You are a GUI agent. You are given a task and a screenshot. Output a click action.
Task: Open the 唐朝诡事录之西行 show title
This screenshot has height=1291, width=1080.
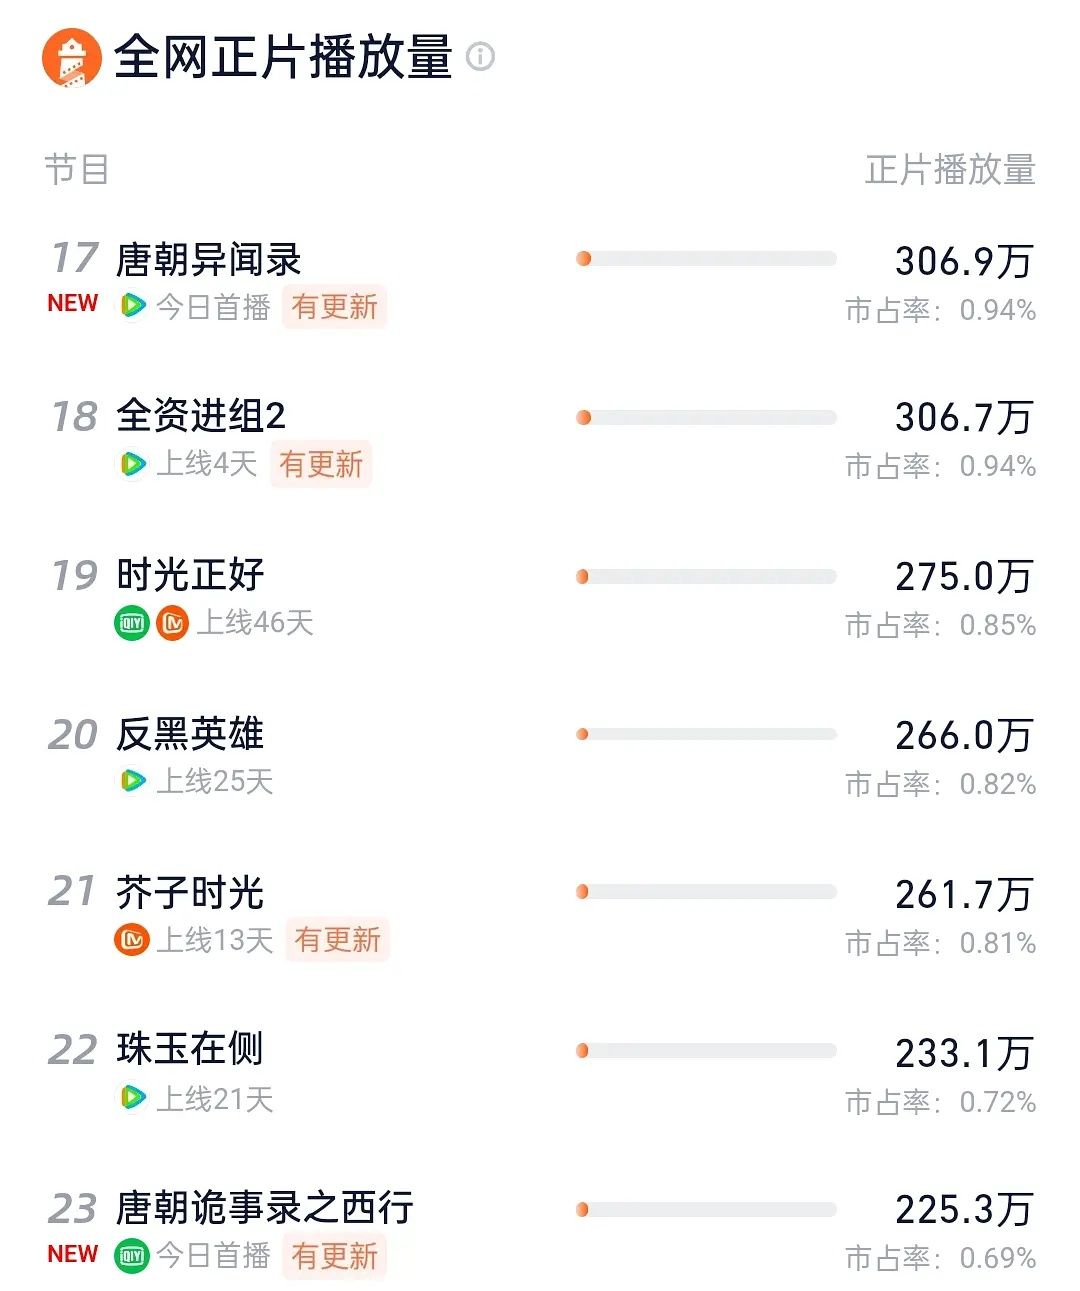[265, 1208]
